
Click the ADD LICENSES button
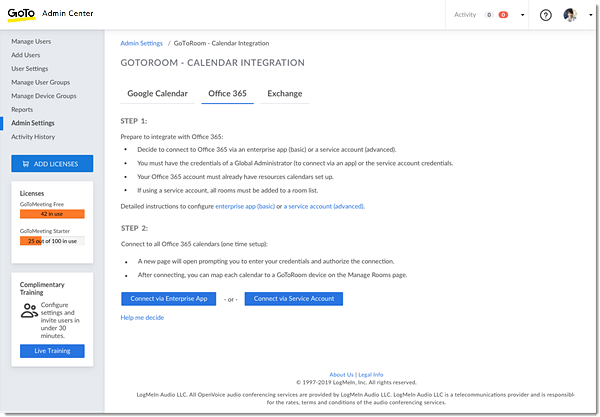pos(52,164)
